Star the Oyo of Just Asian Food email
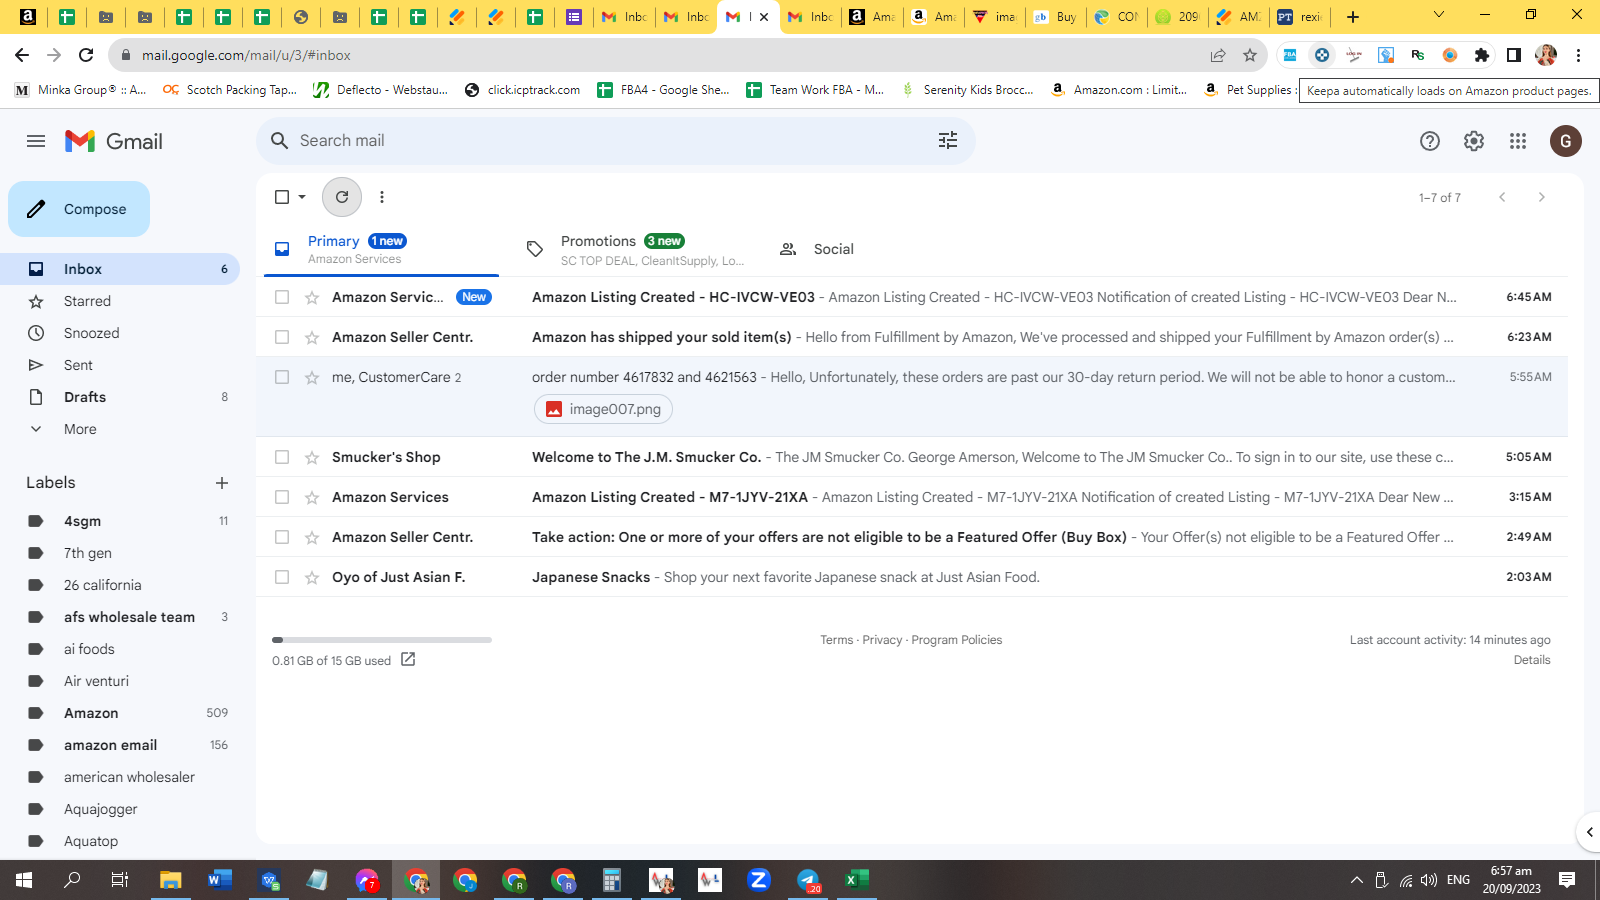Viewport: 1600px width, 900px height. coord(312,577)
